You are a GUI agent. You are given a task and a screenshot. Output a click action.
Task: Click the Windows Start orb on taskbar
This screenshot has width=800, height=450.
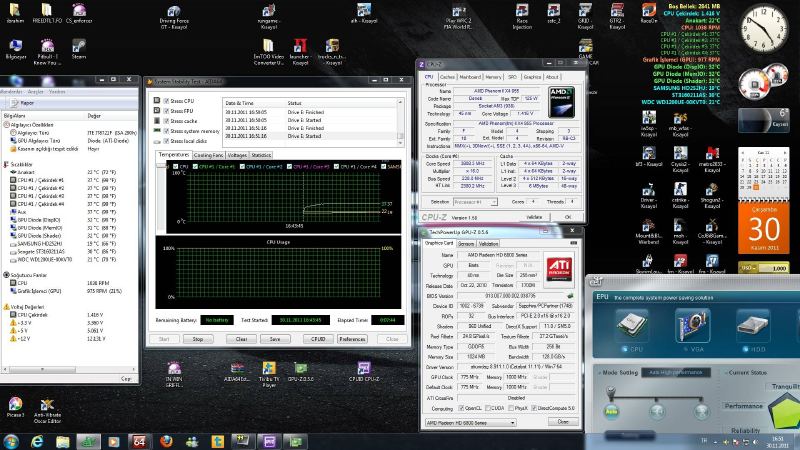coord(11,441)
